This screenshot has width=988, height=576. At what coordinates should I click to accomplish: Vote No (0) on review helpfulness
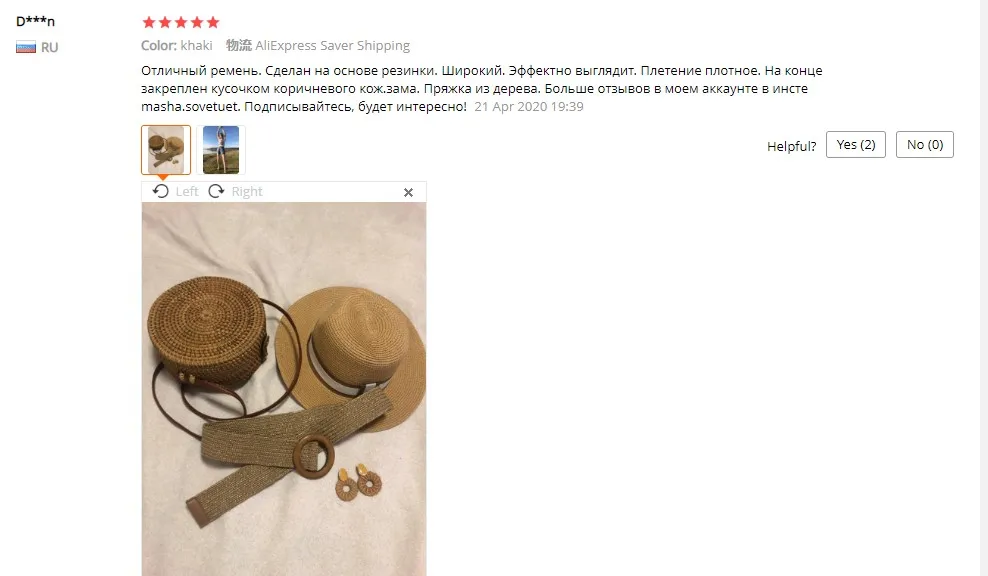[924, 144]
